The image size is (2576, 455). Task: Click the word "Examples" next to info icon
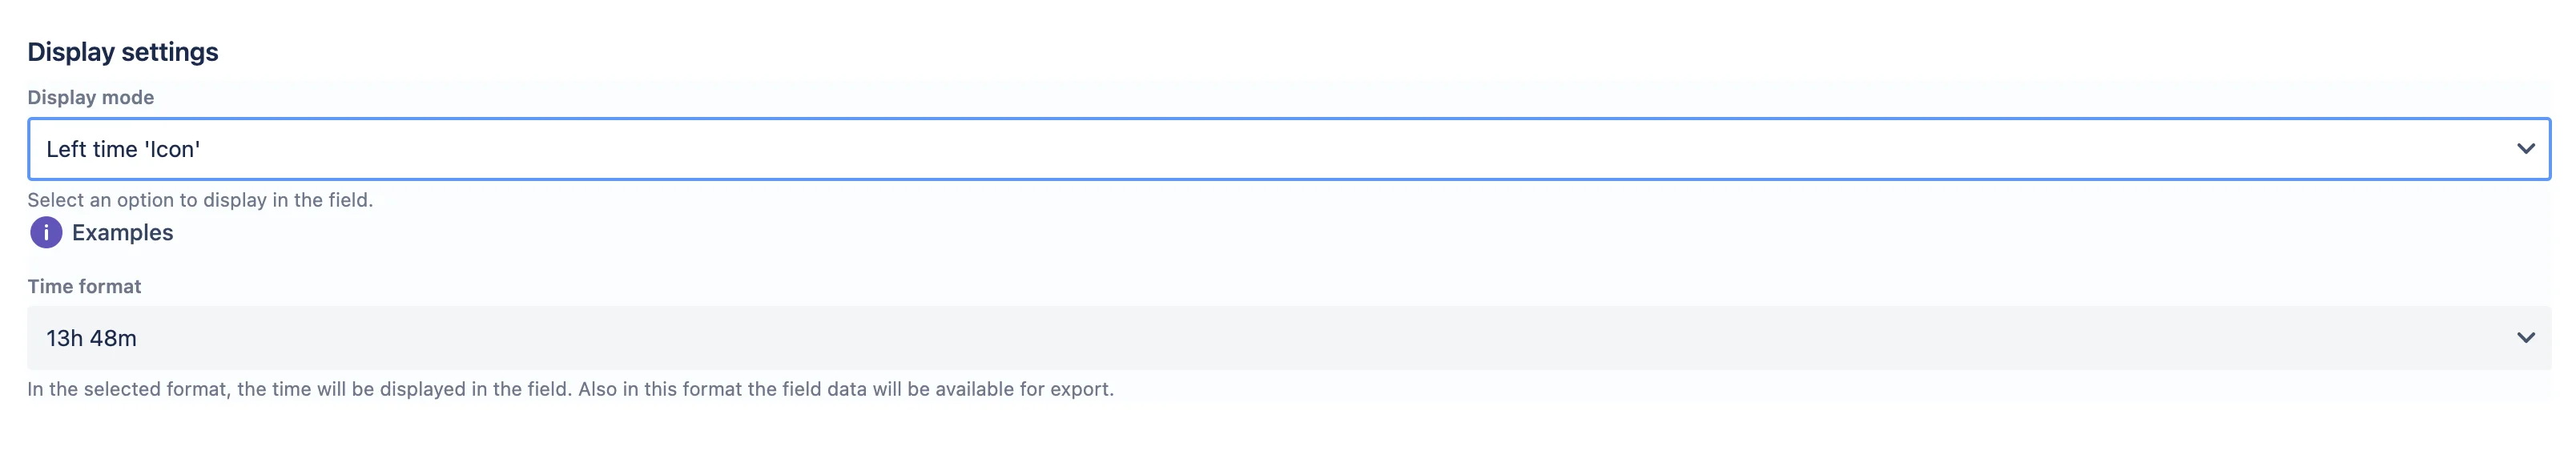[122, 232]
